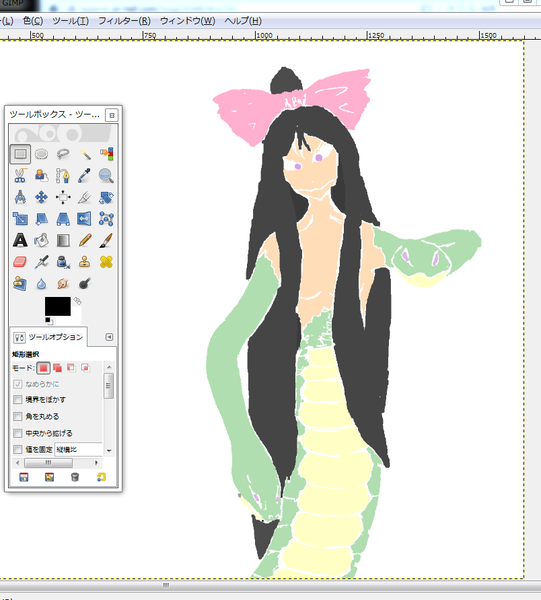Viewport: 541px width, 600px height.
Task: Select the Ellipse Select tool
Action: 41,154
